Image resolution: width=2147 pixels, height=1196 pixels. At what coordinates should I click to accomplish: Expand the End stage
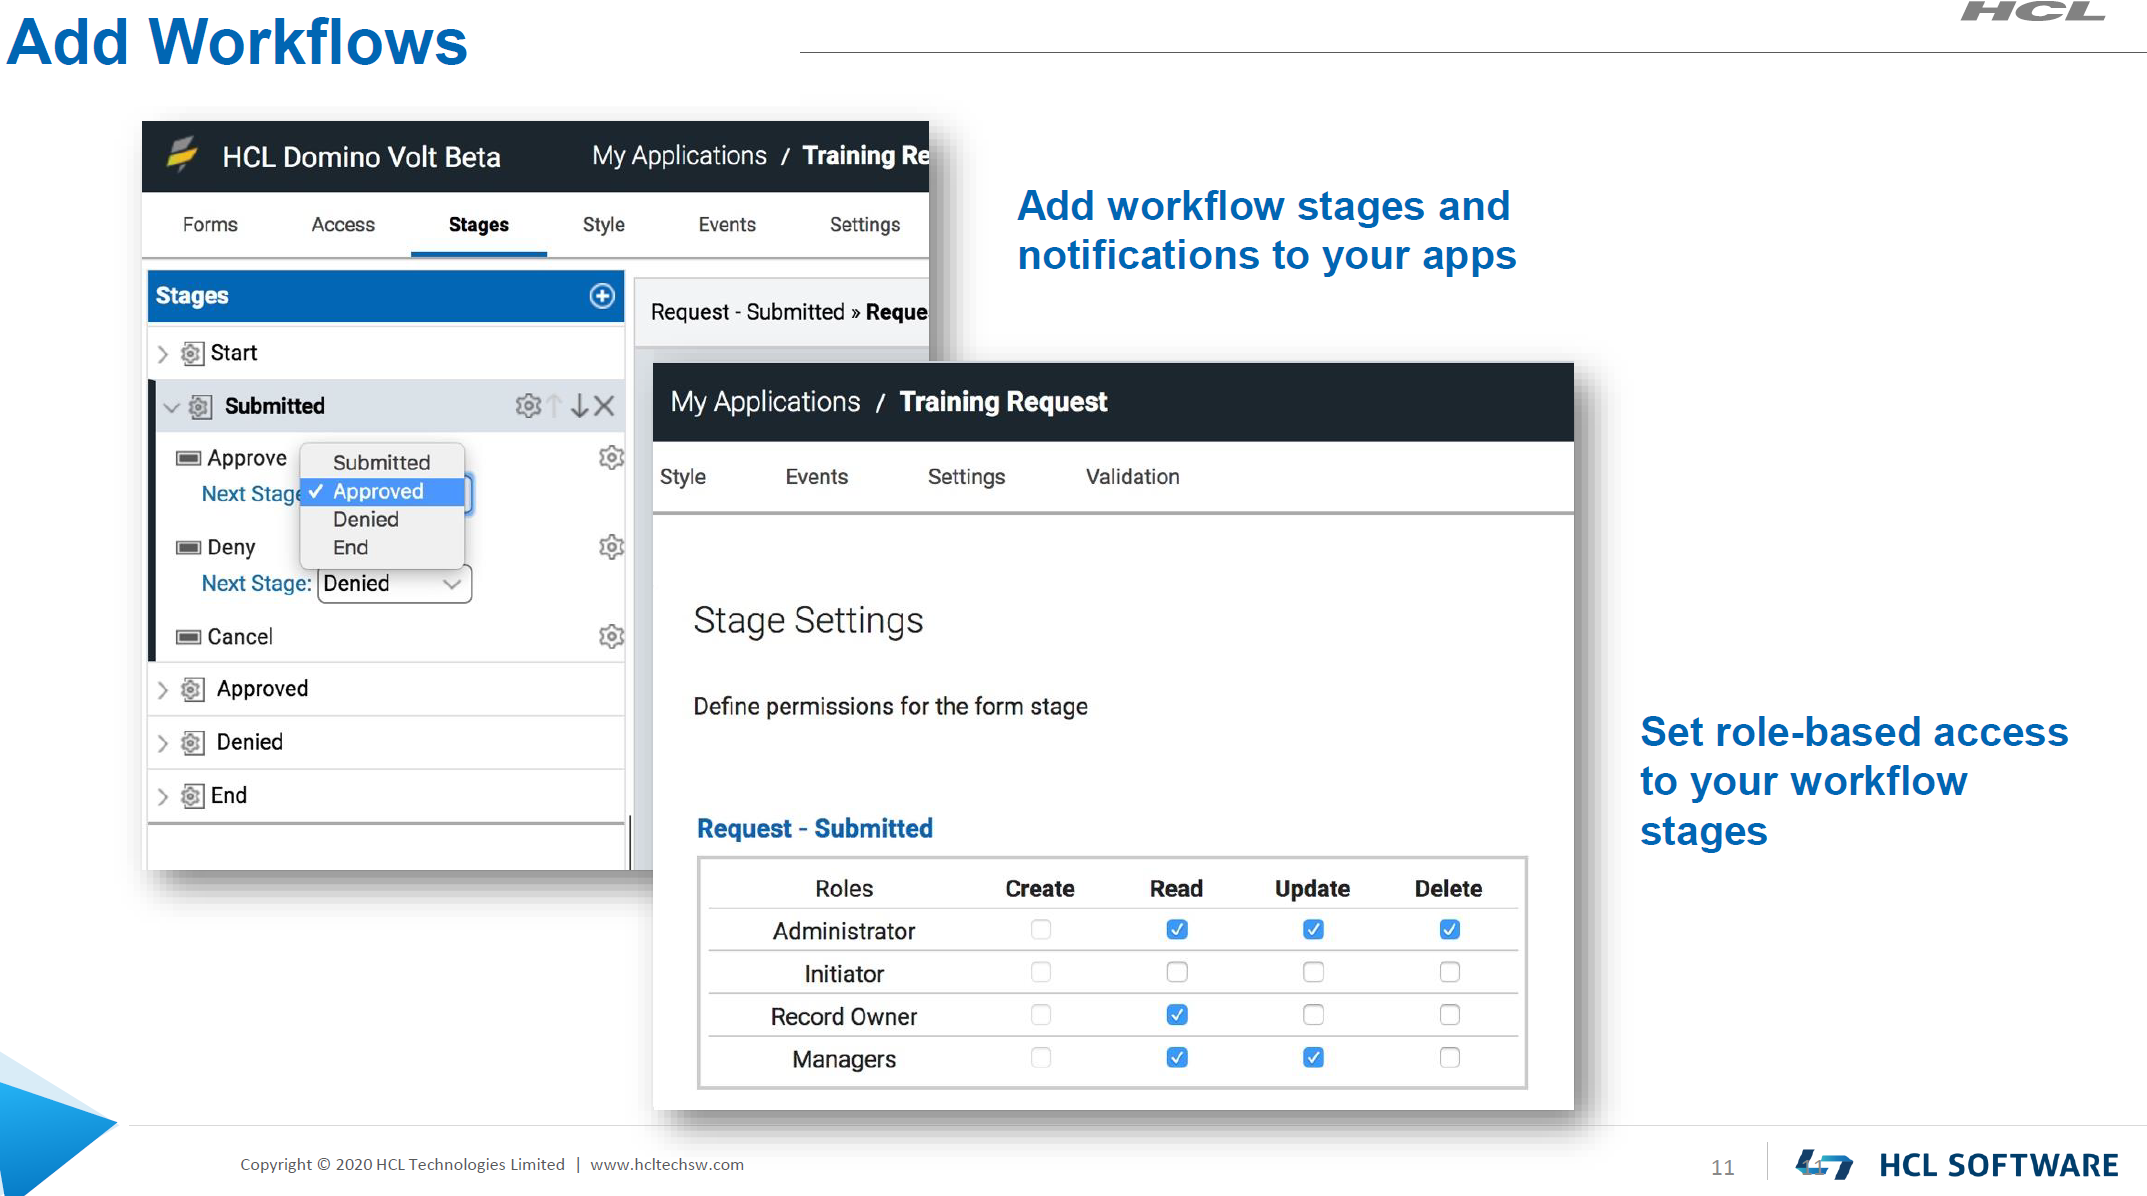pos(163,796)
